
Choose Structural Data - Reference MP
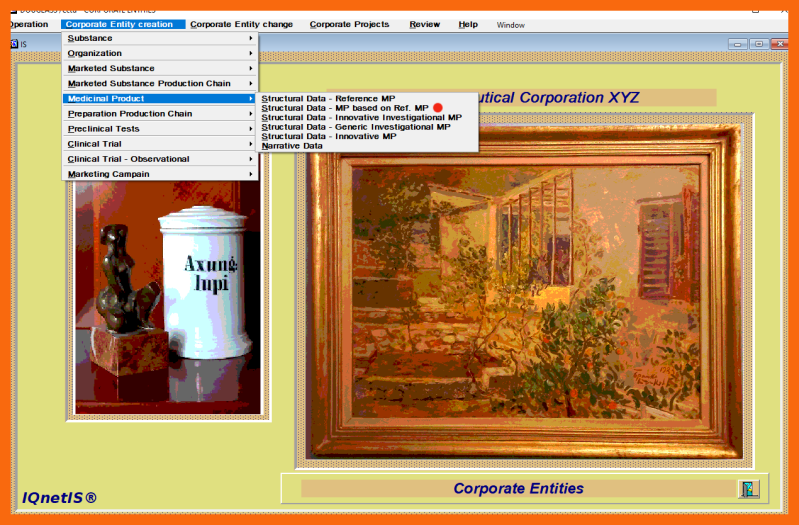pos(368,98)
